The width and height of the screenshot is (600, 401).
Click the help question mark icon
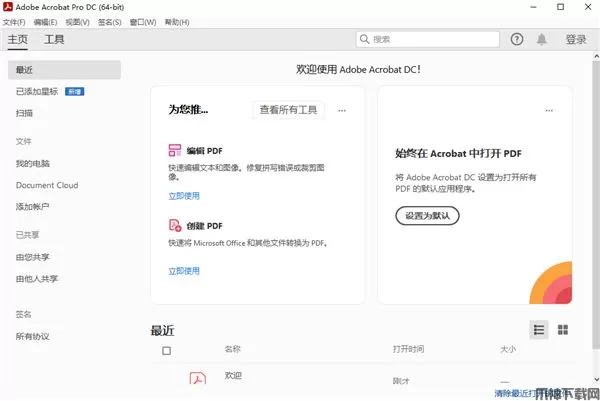click(x=517, y=39)
